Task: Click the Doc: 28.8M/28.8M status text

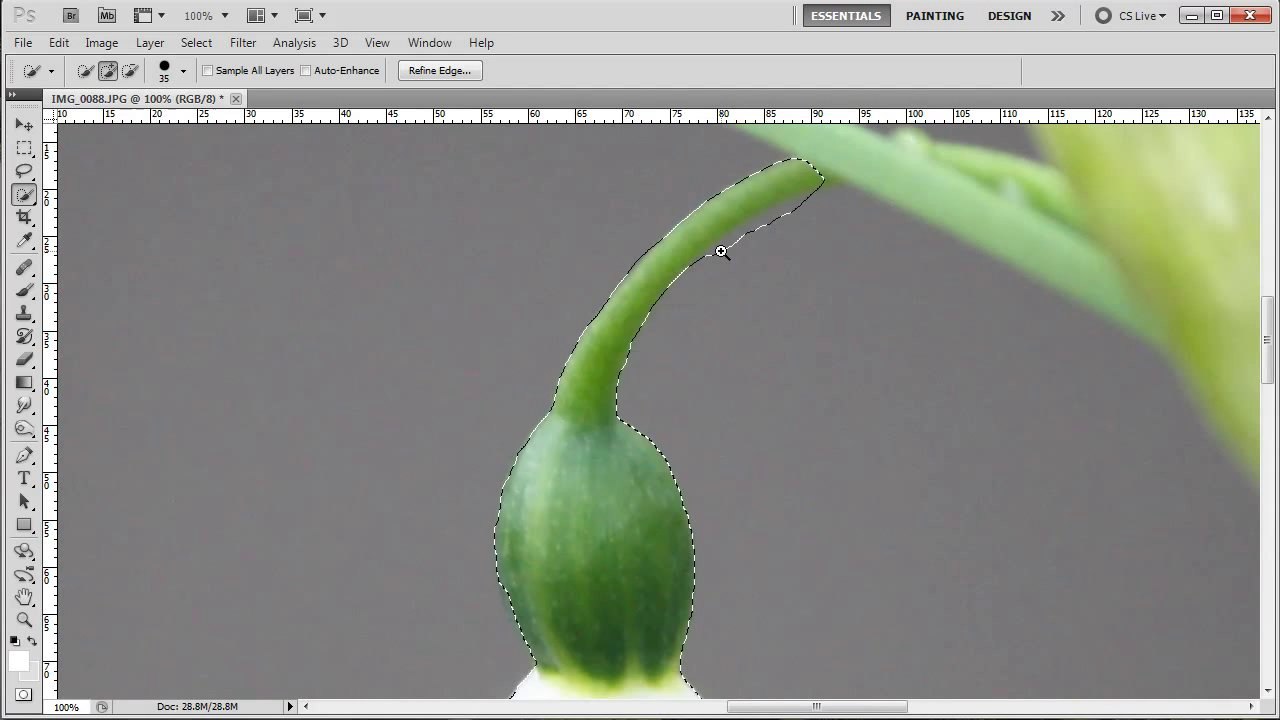Action: click(197, 707)
